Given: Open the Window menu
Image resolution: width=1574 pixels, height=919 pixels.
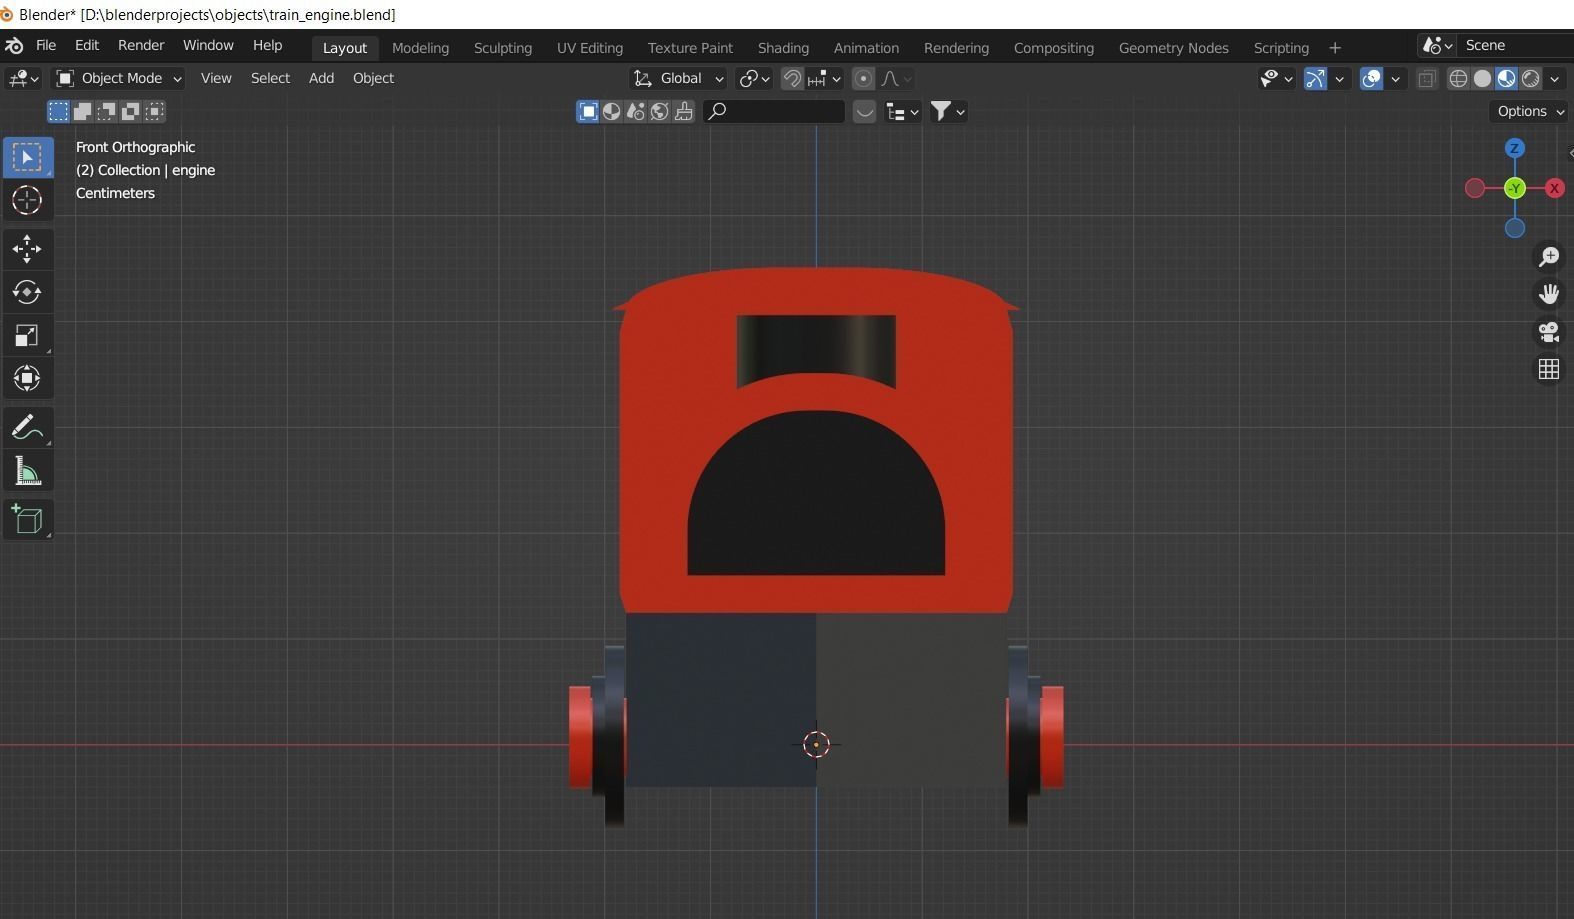Looking at the screenshot, I should [208, 46].
